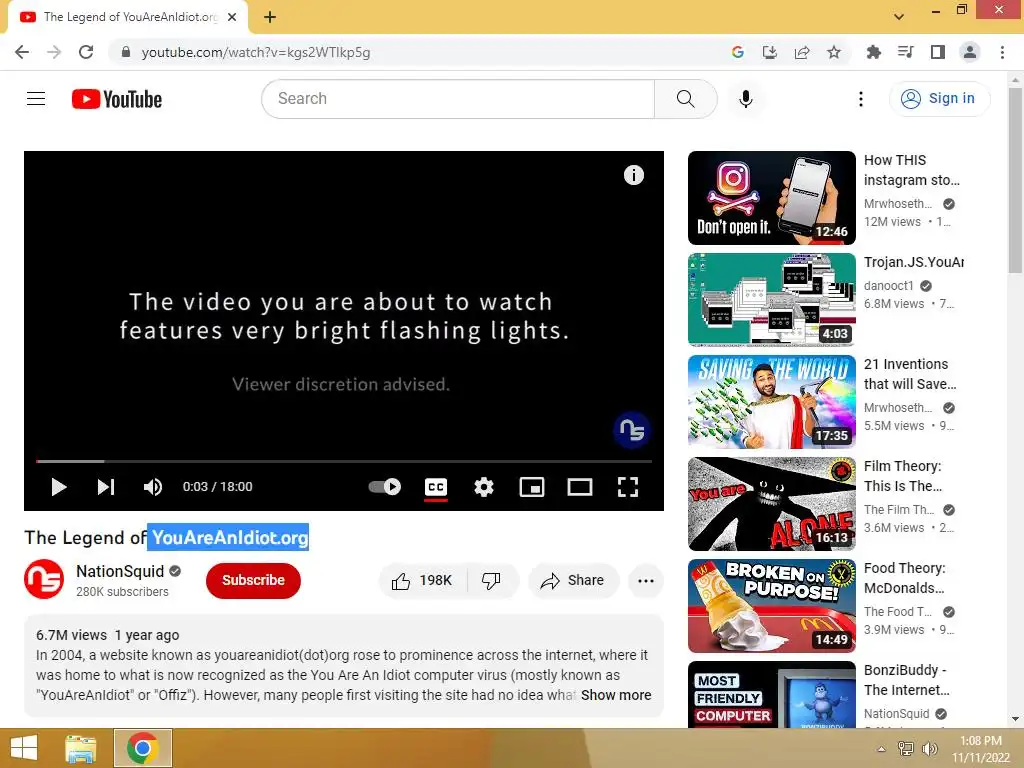1024x768 pixels.
Task: Reload the page
Action: point(86,52)
